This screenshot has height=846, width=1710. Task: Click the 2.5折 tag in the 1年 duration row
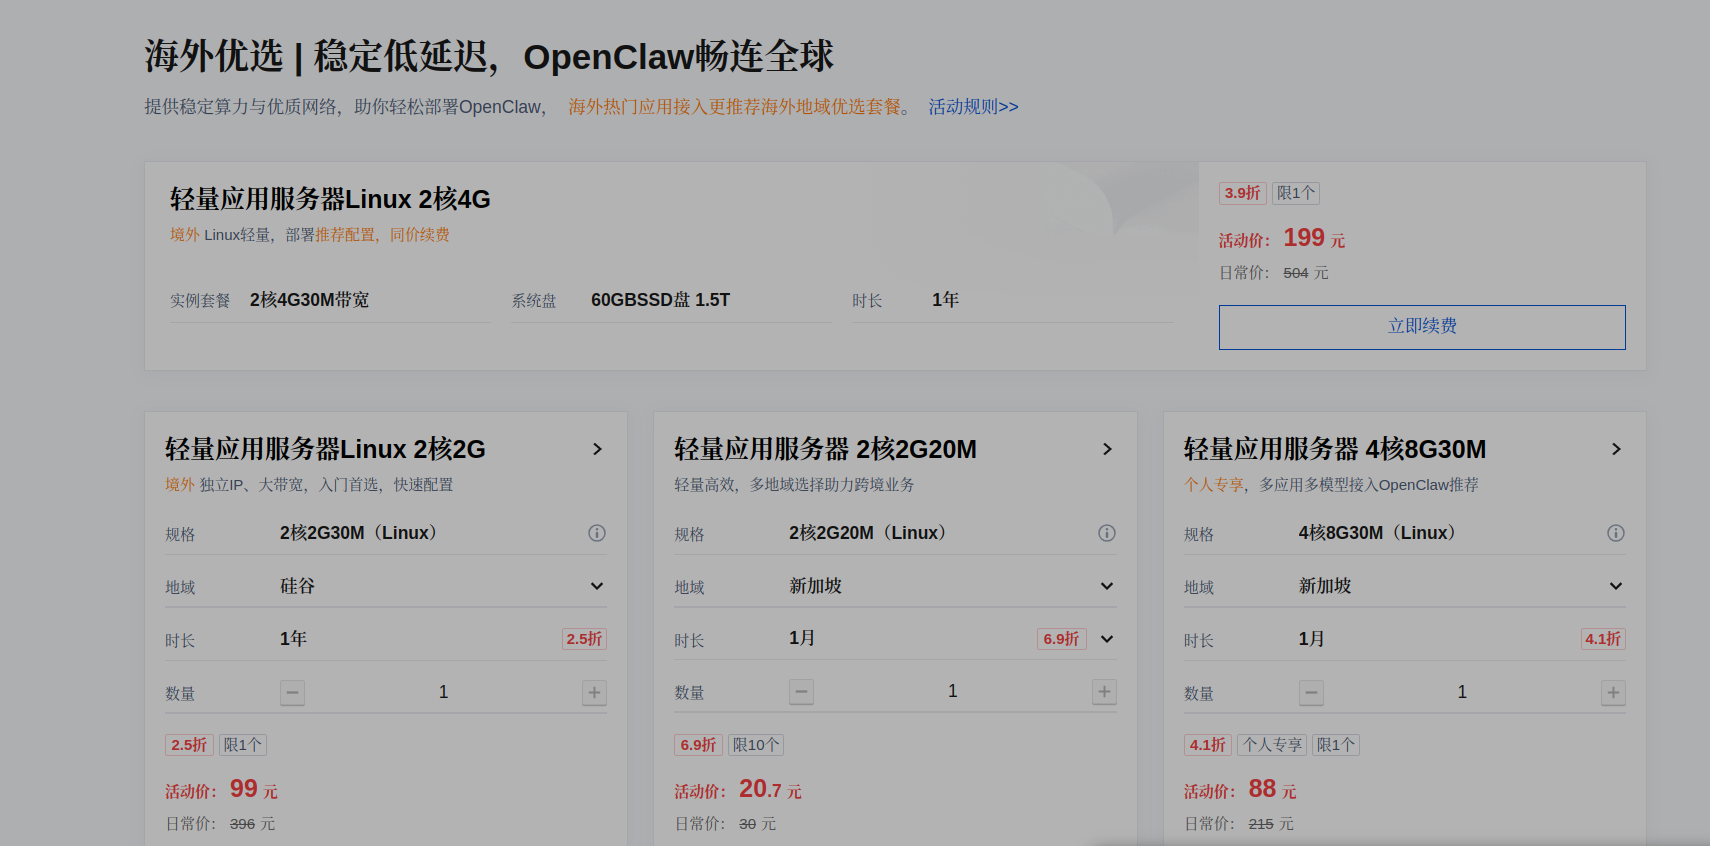click(x=584, y=639)
